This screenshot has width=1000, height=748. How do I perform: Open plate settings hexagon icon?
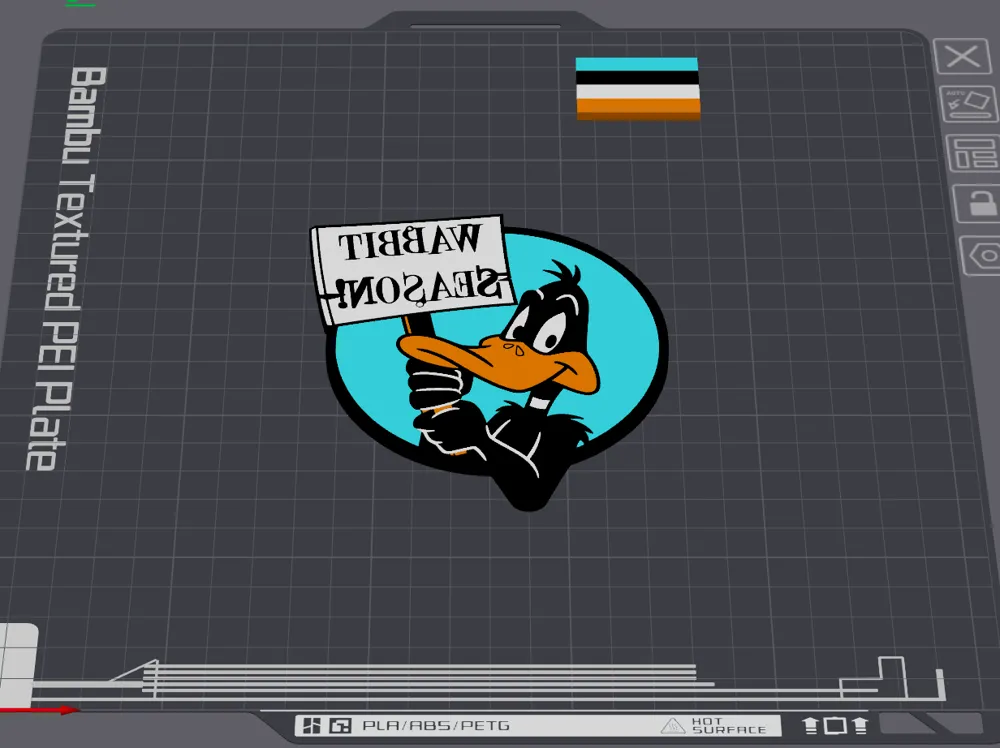[984, 256]
